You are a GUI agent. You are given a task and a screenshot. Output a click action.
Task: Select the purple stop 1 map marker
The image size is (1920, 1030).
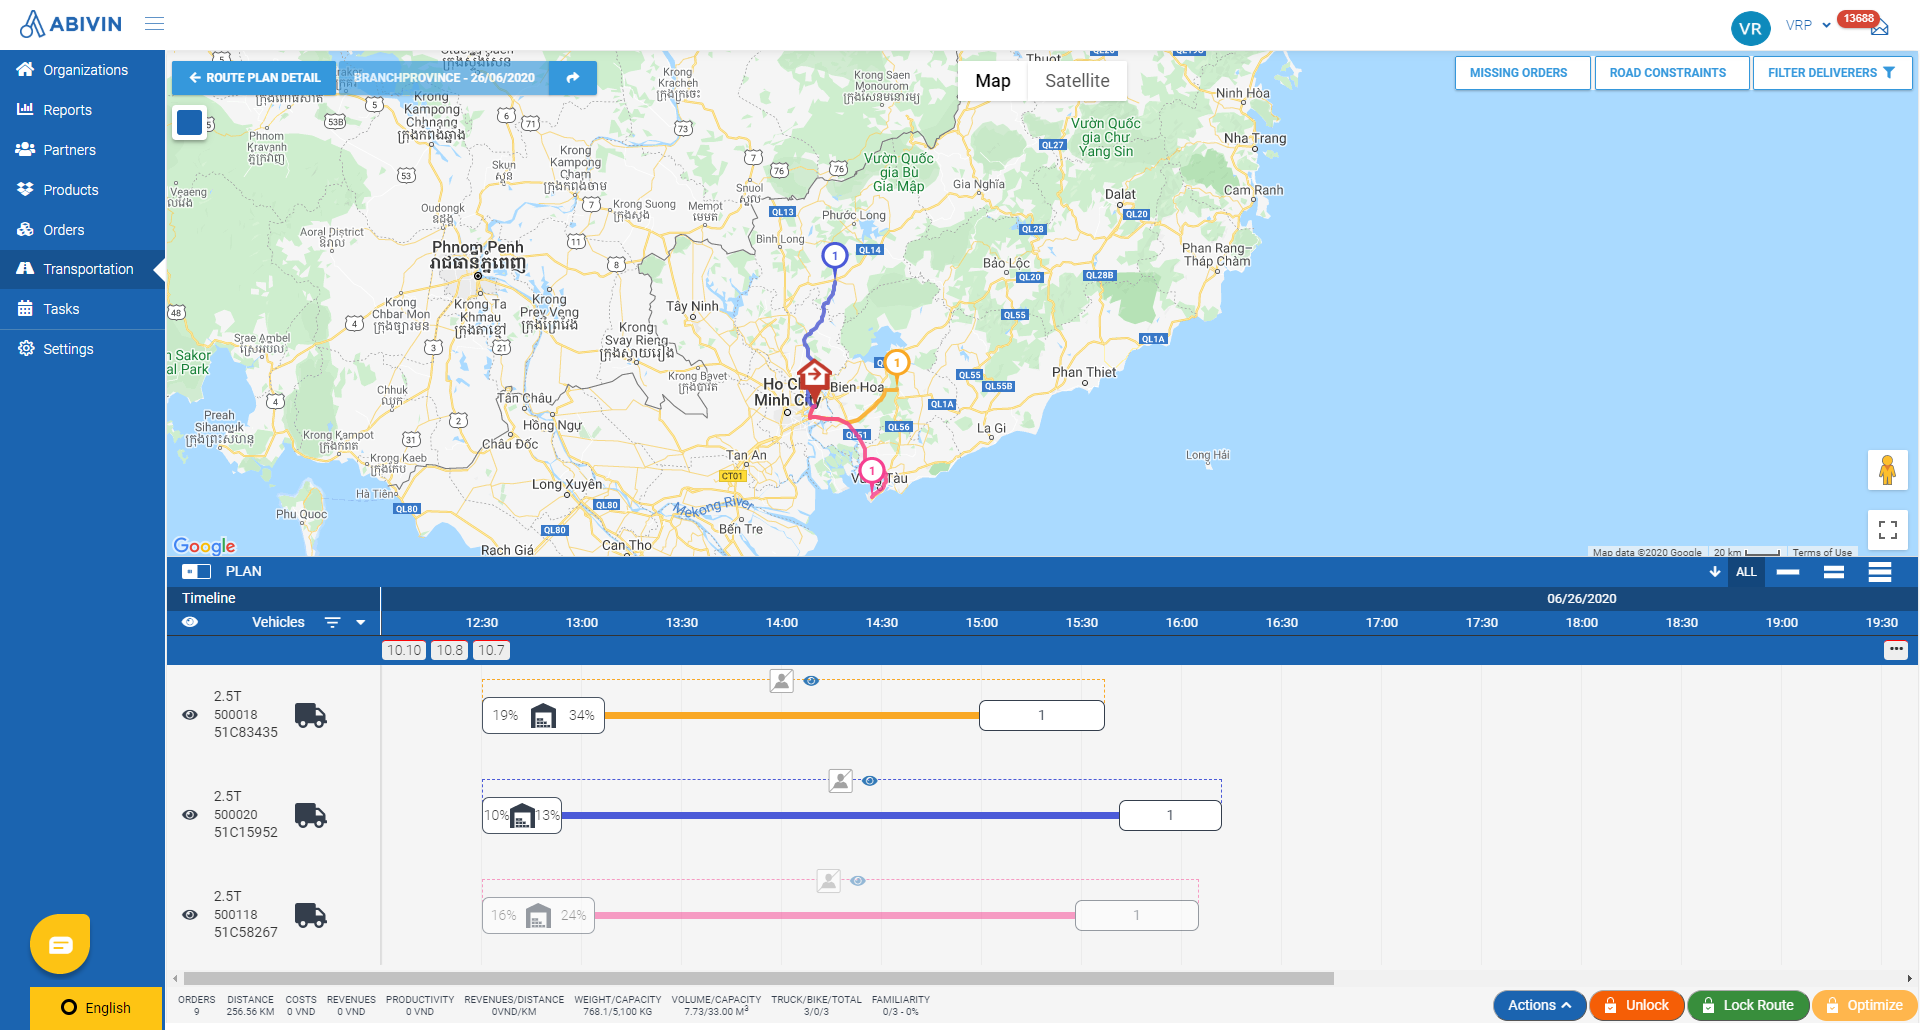click(835, 255)
